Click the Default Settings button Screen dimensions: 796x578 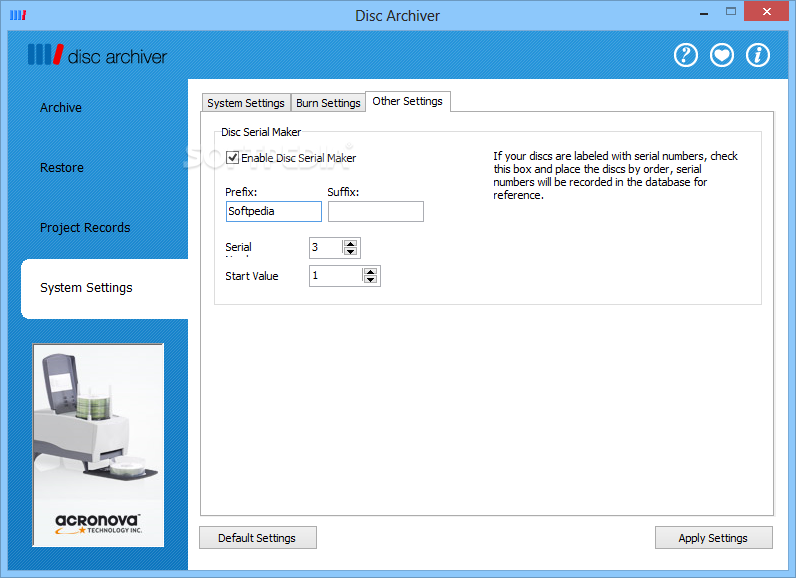258,538
